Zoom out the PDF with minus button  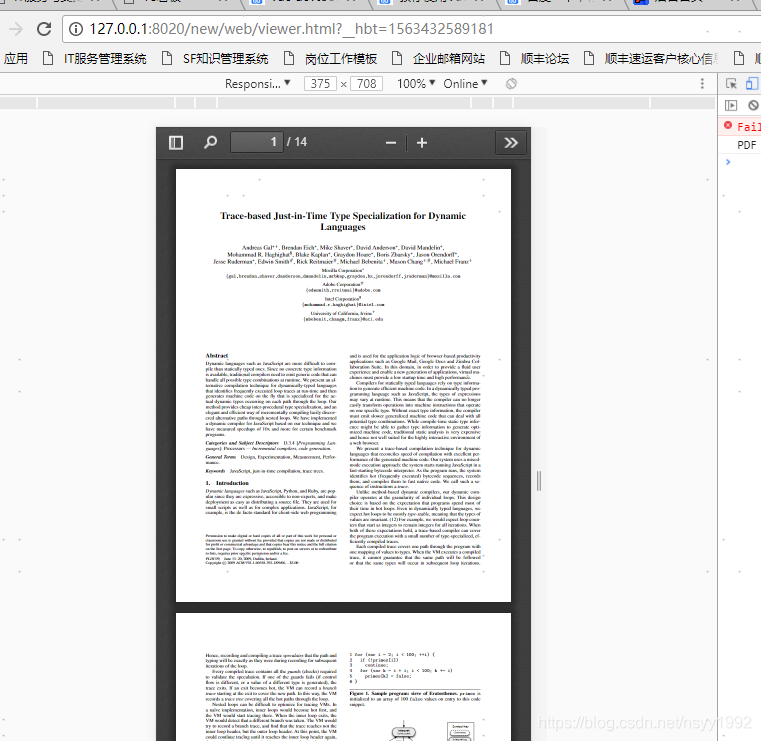[x=391, y=143]
